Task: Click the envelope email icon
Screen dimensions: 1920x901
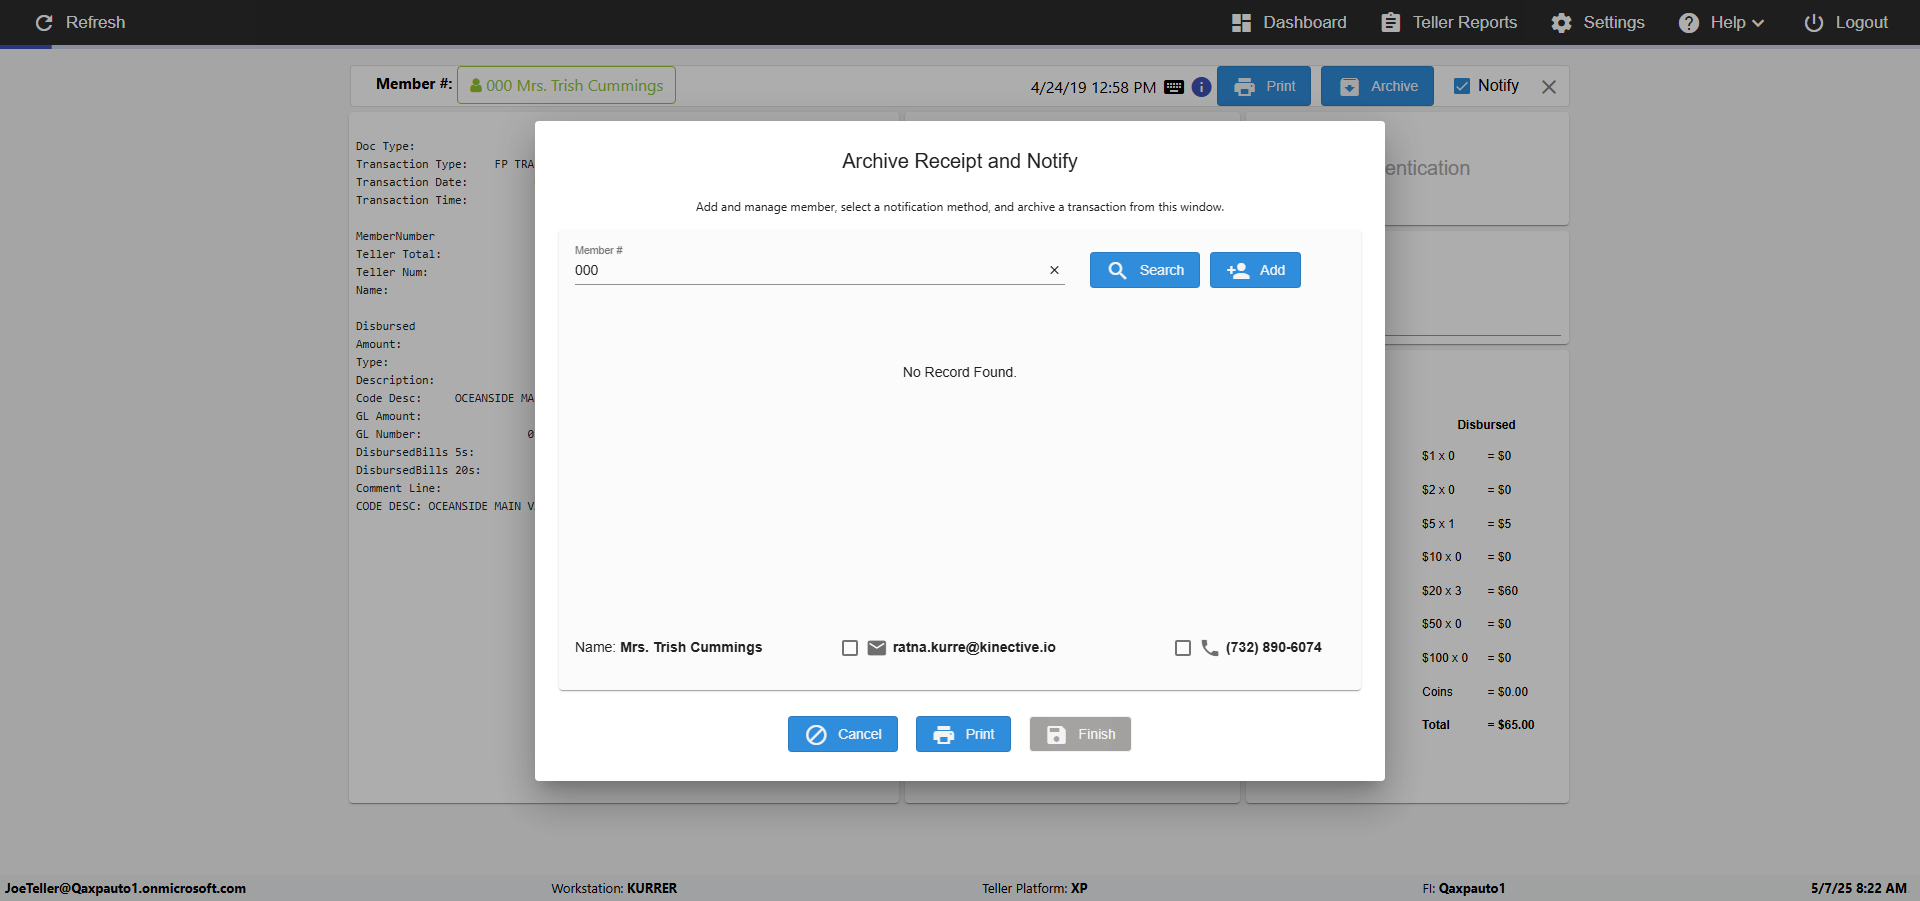Action: [877, 648]
